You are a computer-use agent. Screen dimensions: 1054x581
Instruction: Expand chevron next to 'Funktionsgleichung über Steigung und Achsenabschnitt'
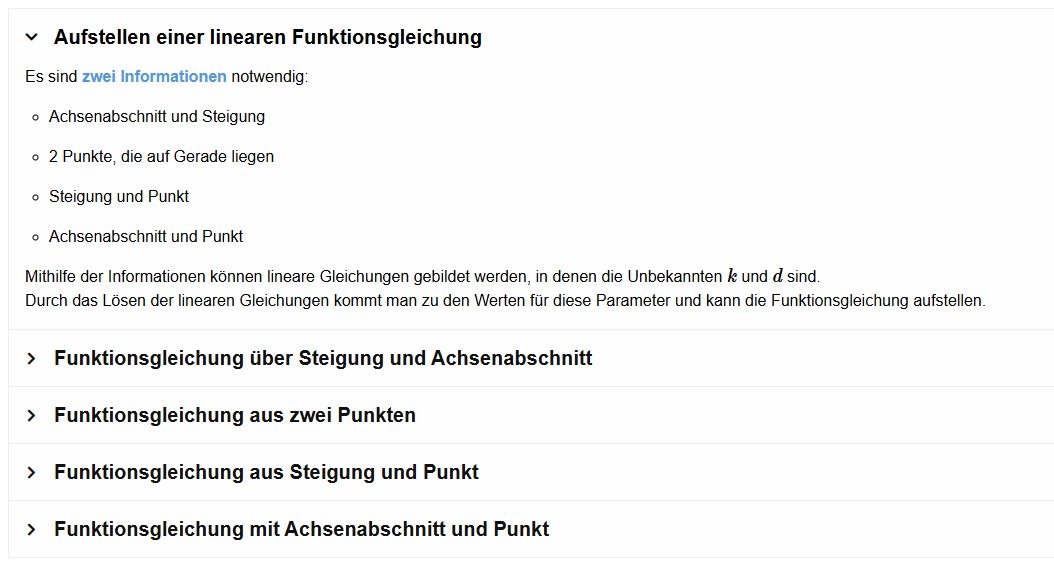(x=32, y=358)
